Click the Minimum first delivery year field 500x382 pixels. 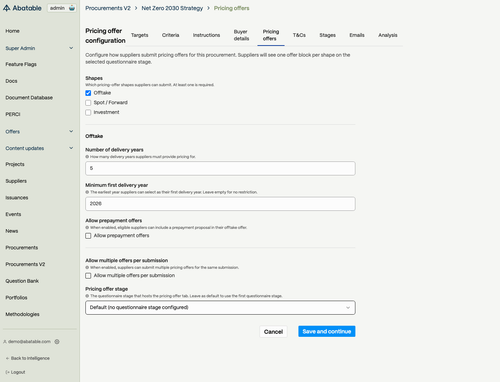[x=220, y=204]
